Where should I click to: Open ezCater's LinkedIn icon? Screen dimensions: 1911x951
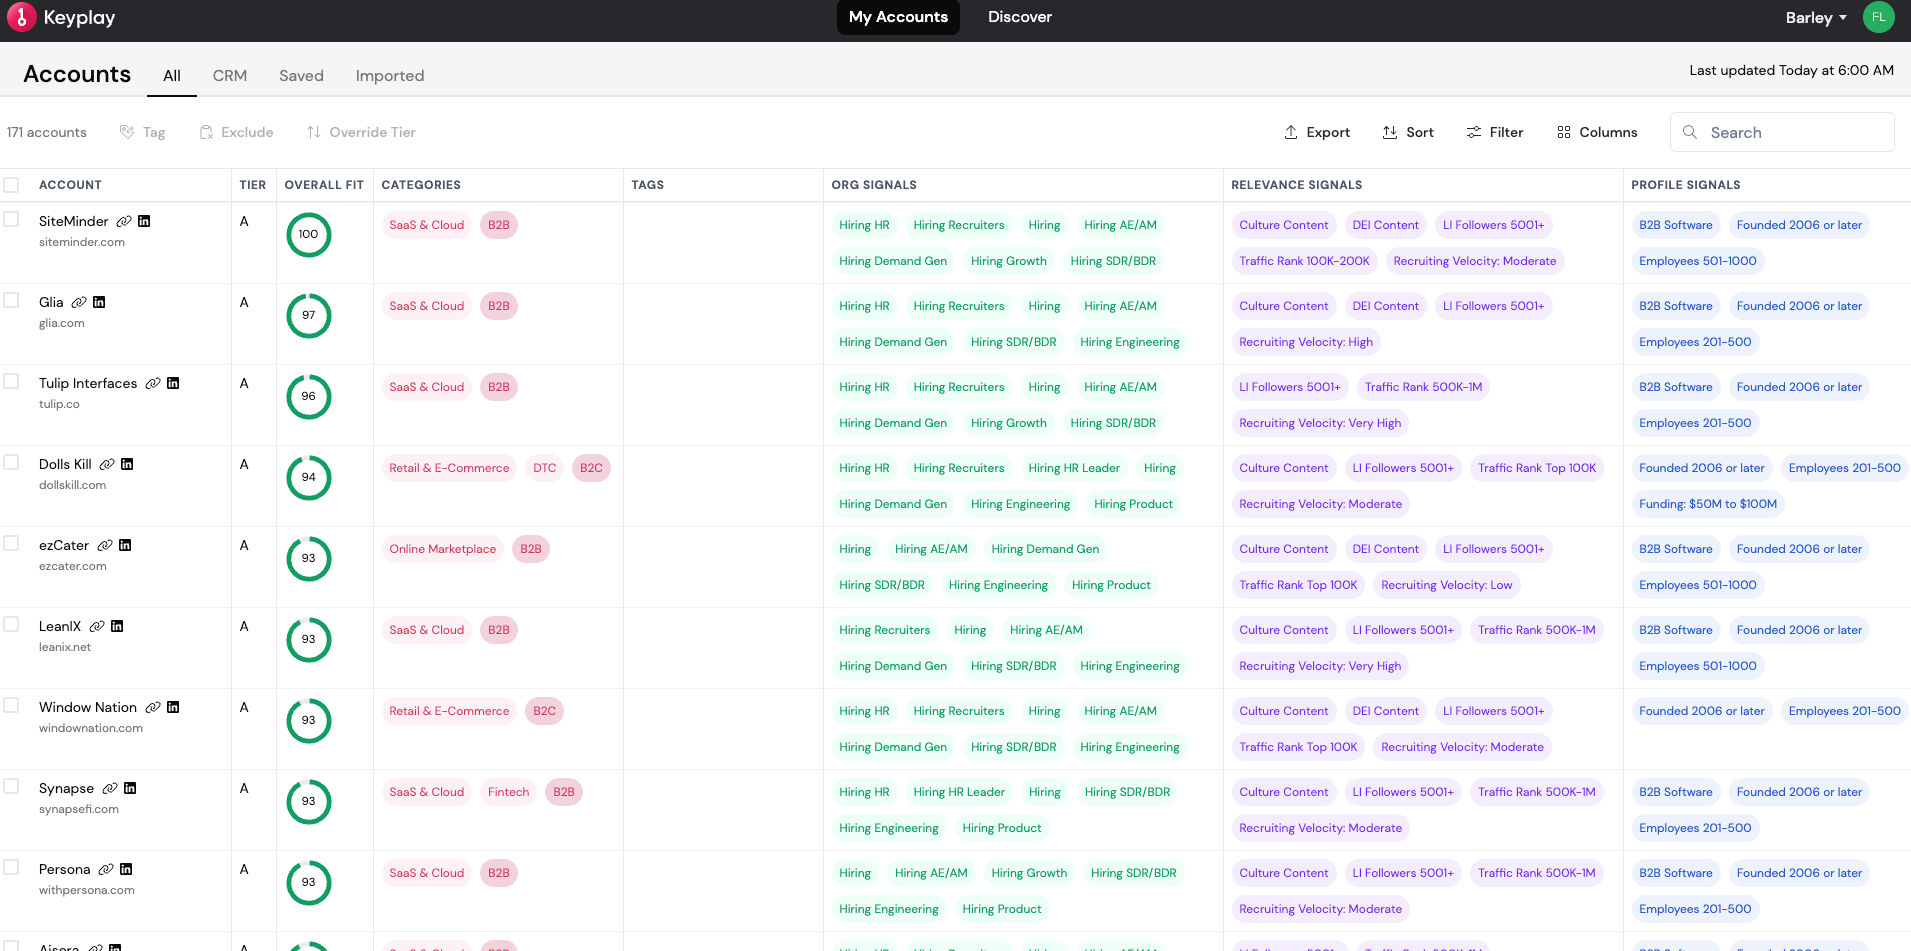tap(125, 545)
